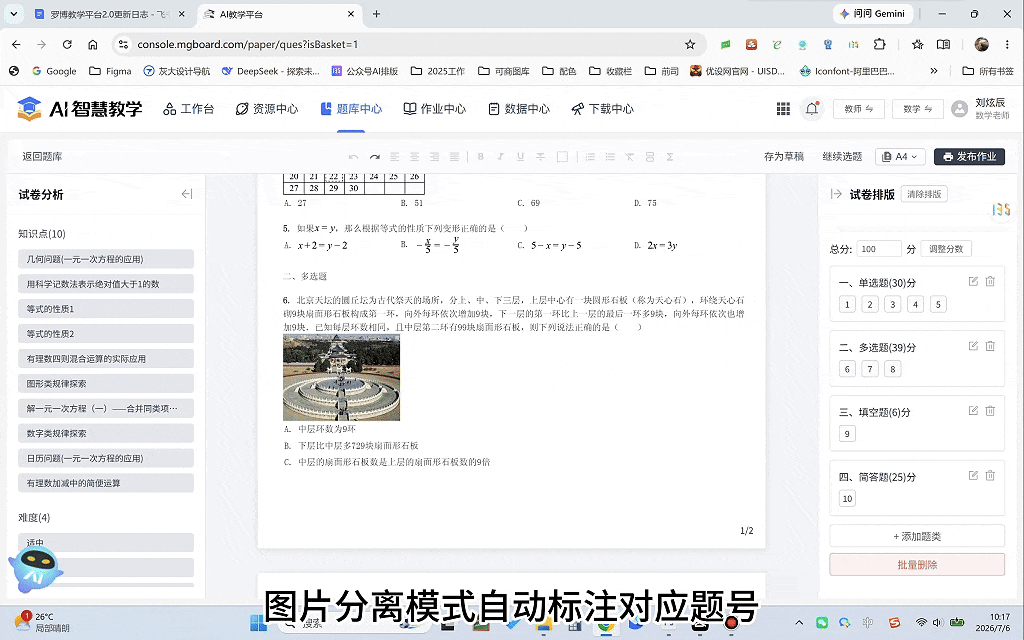Click 调整分数 button
This screenshot has height=640, width=1024.
click(946, 249)
